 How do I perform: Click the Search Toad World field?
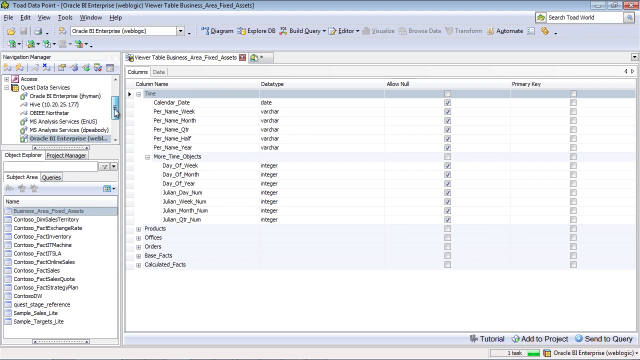pyautogui.click(x=584, y=18)
